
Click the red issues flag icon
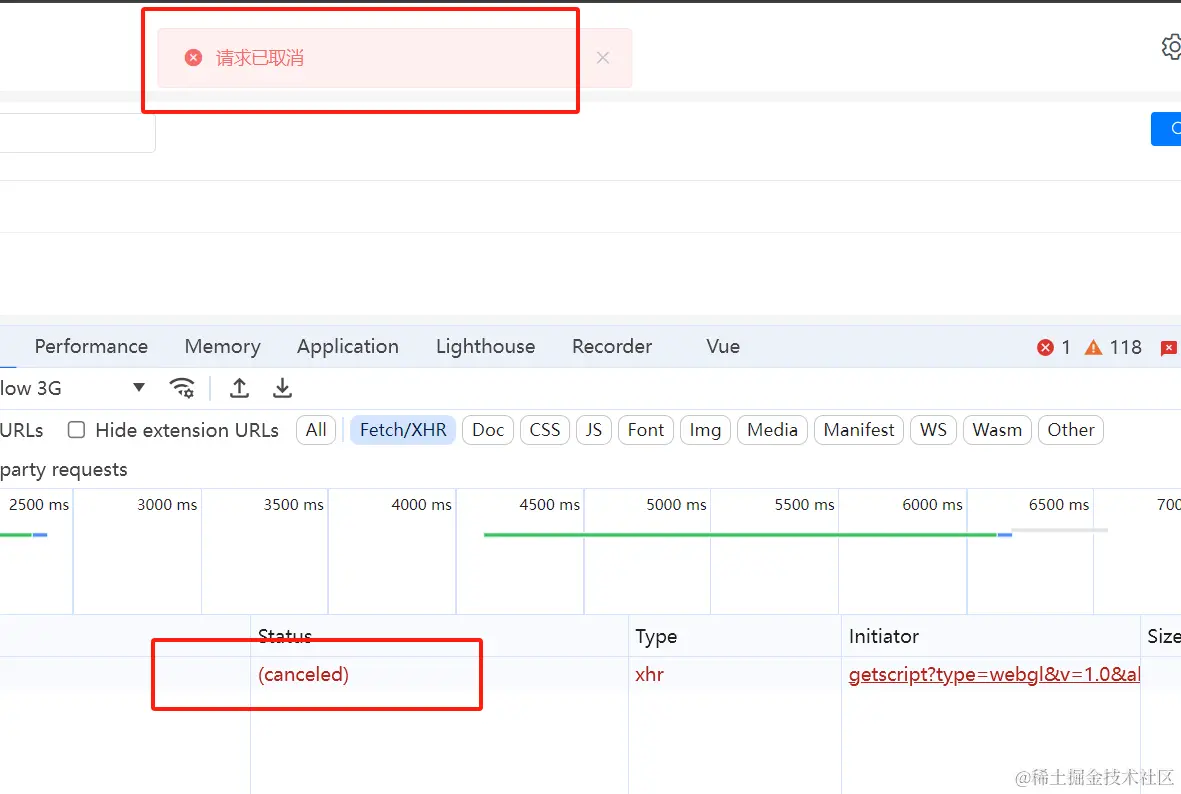[x=1169, y=347]
